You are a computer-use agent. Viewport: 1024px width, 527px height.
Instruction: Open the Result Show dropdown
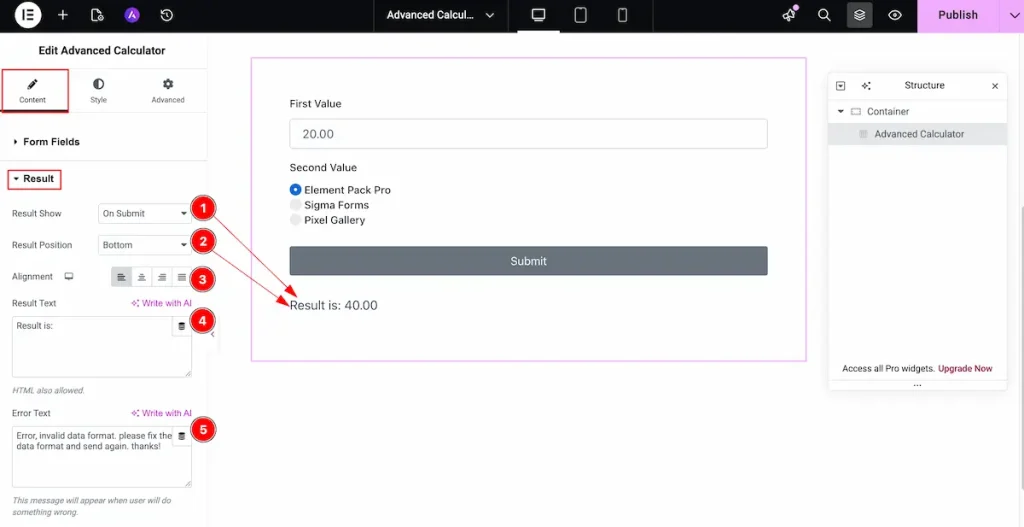(144, 214)
